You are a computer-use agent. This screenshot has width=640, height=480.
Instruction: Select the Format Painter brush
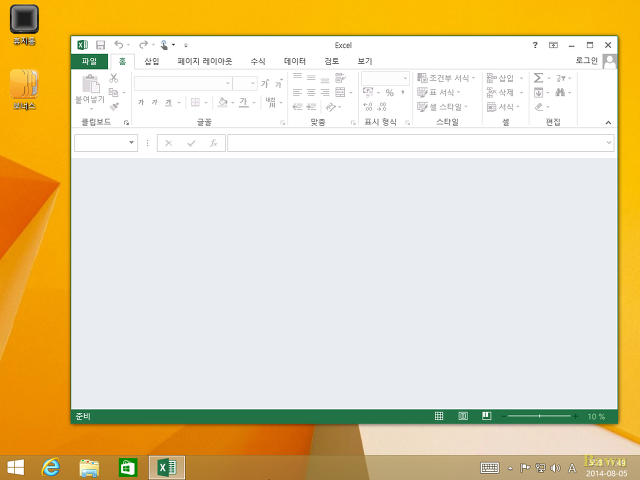click(114, 107)
